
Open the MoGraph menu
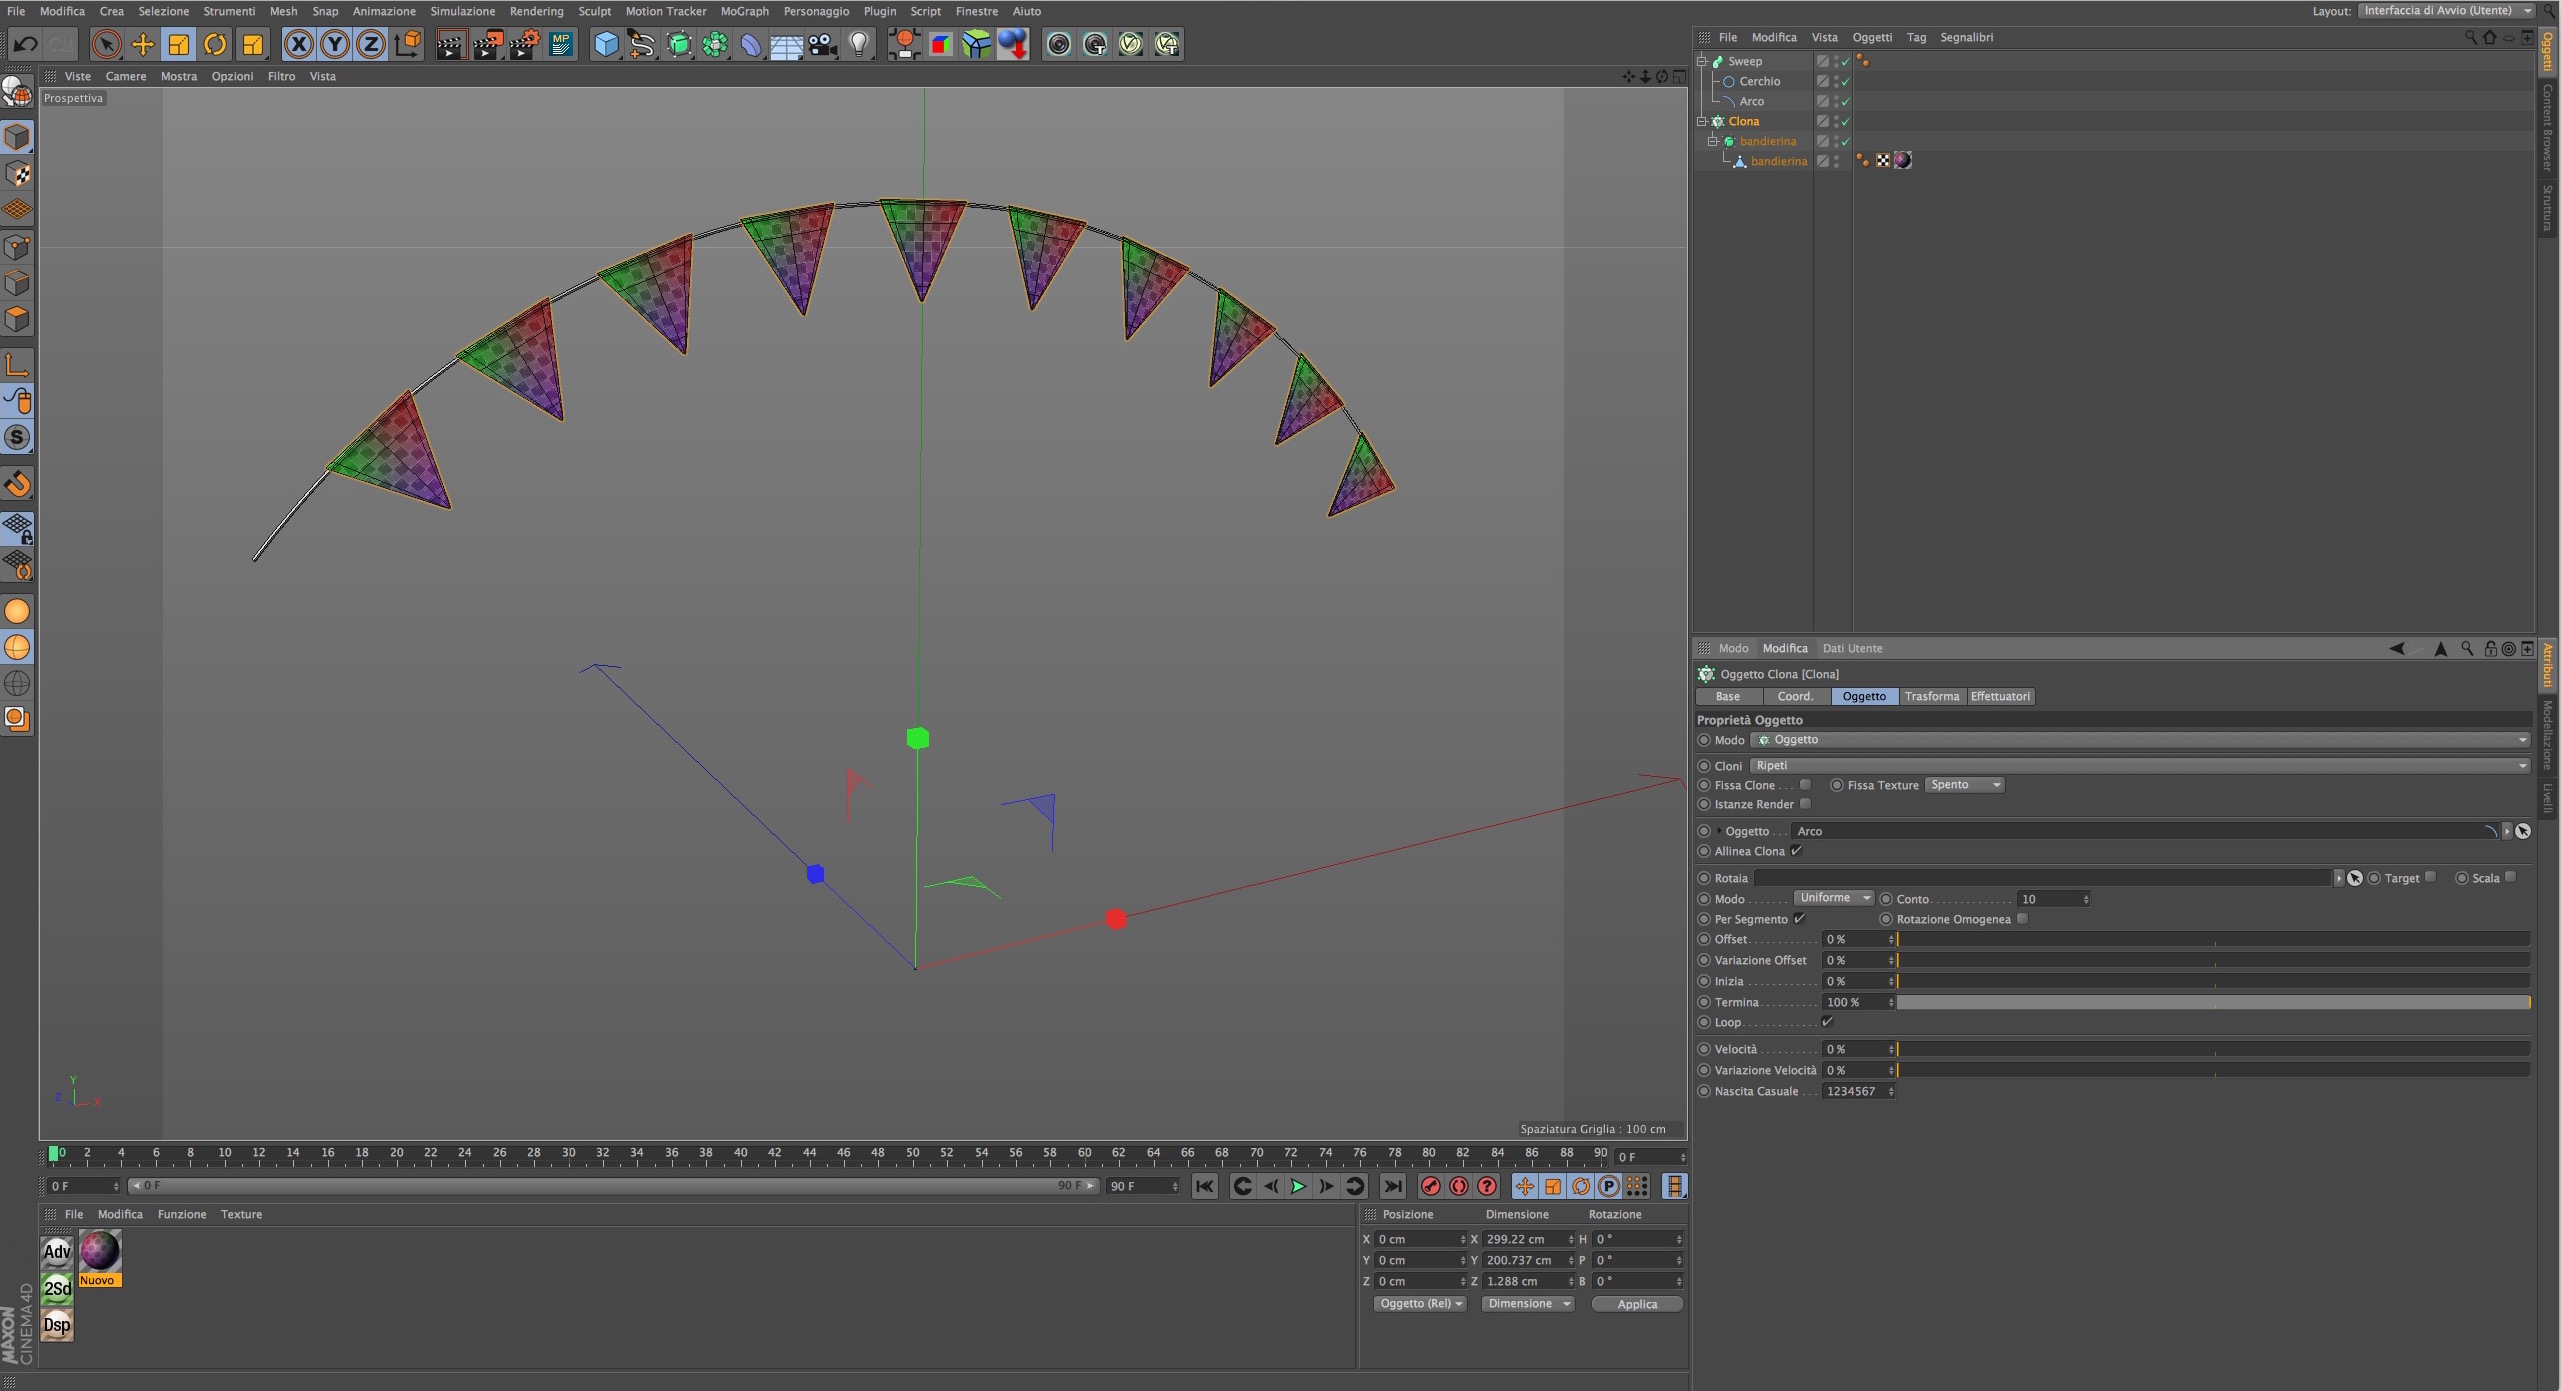click(x=744, y=11)
